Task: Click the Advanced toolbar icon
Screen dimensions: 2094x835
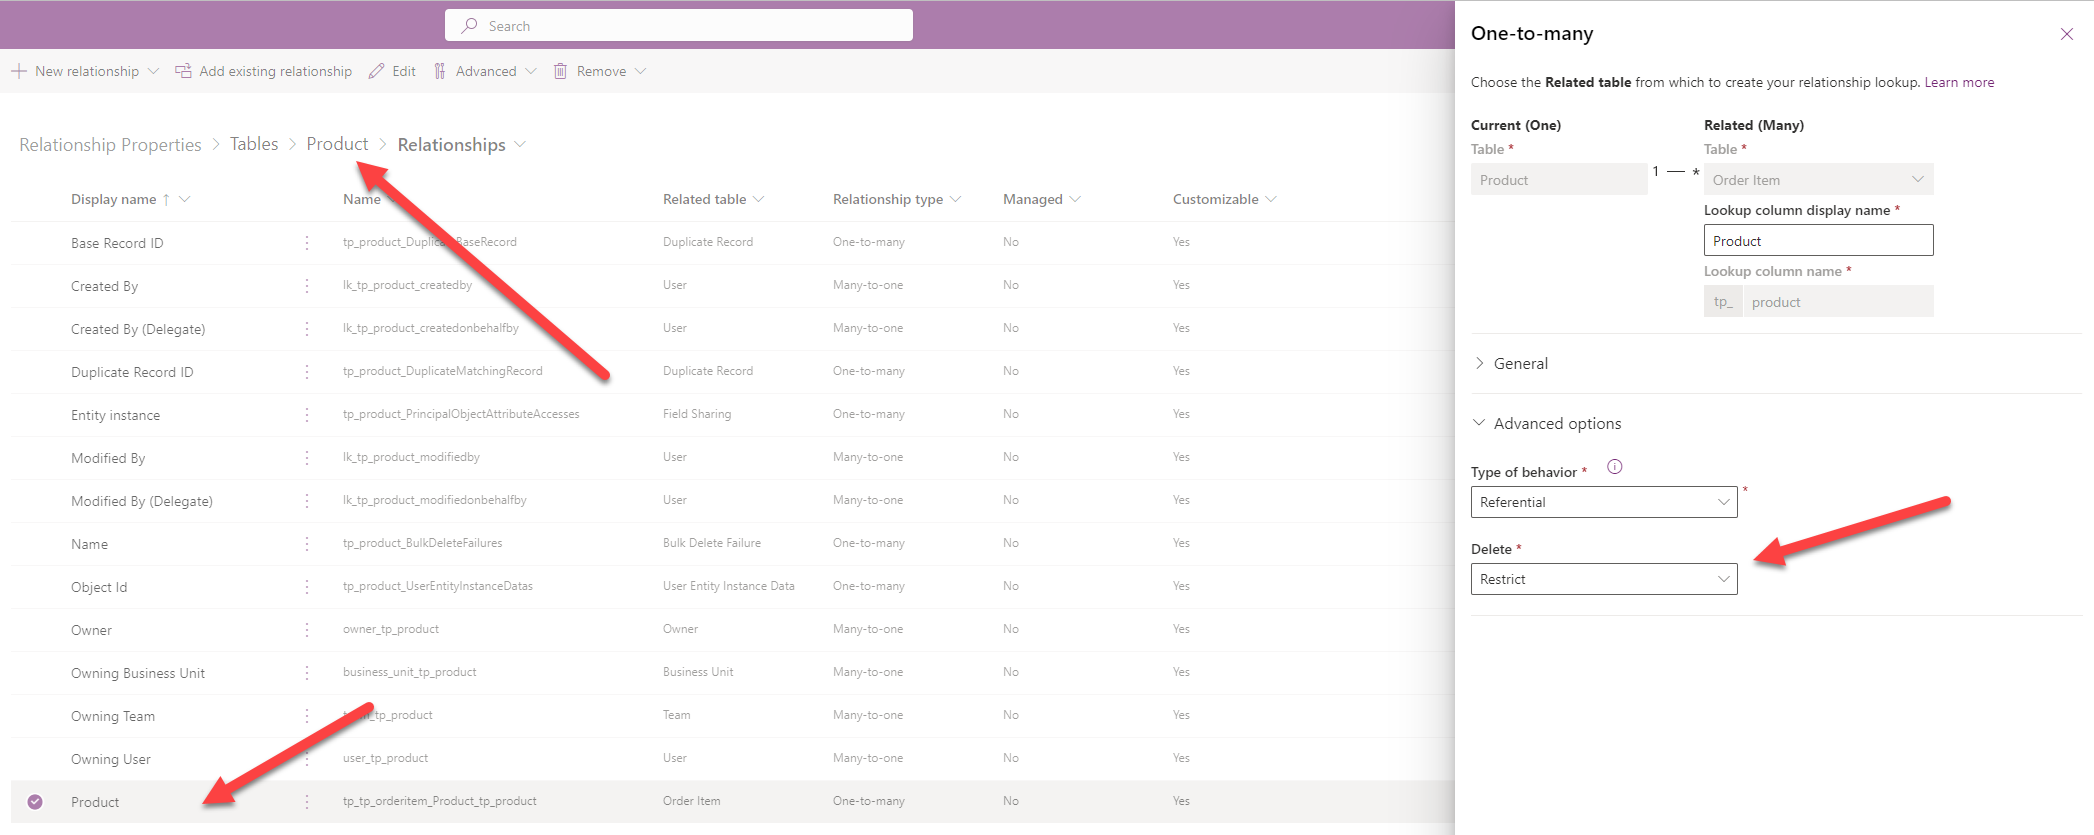Action: tap(440, 71)
